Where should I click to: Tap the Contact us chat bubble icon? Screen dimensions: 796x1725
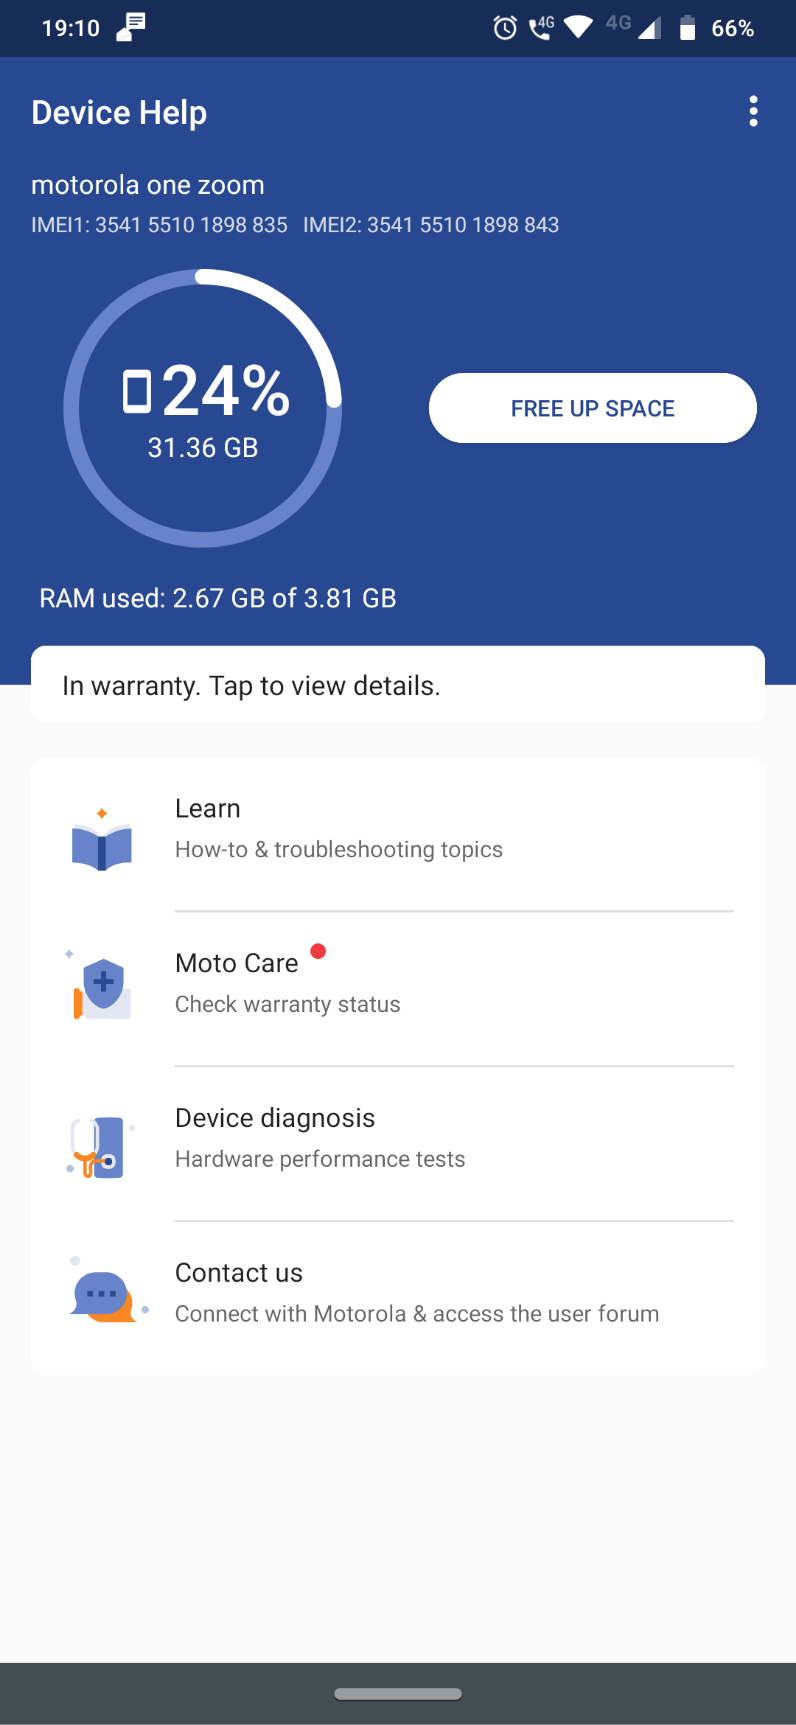(x=103, y=1296)
